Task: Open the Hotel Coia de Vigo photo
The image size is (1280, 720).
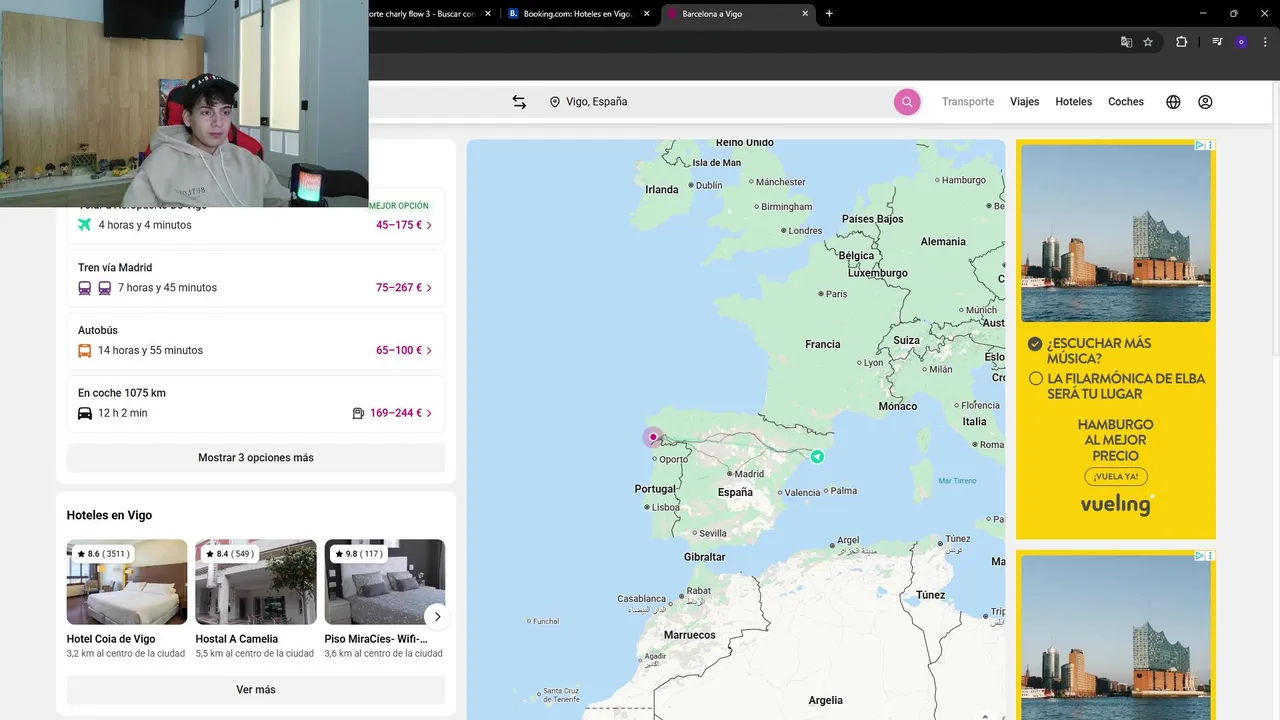Action: point(127,582)
